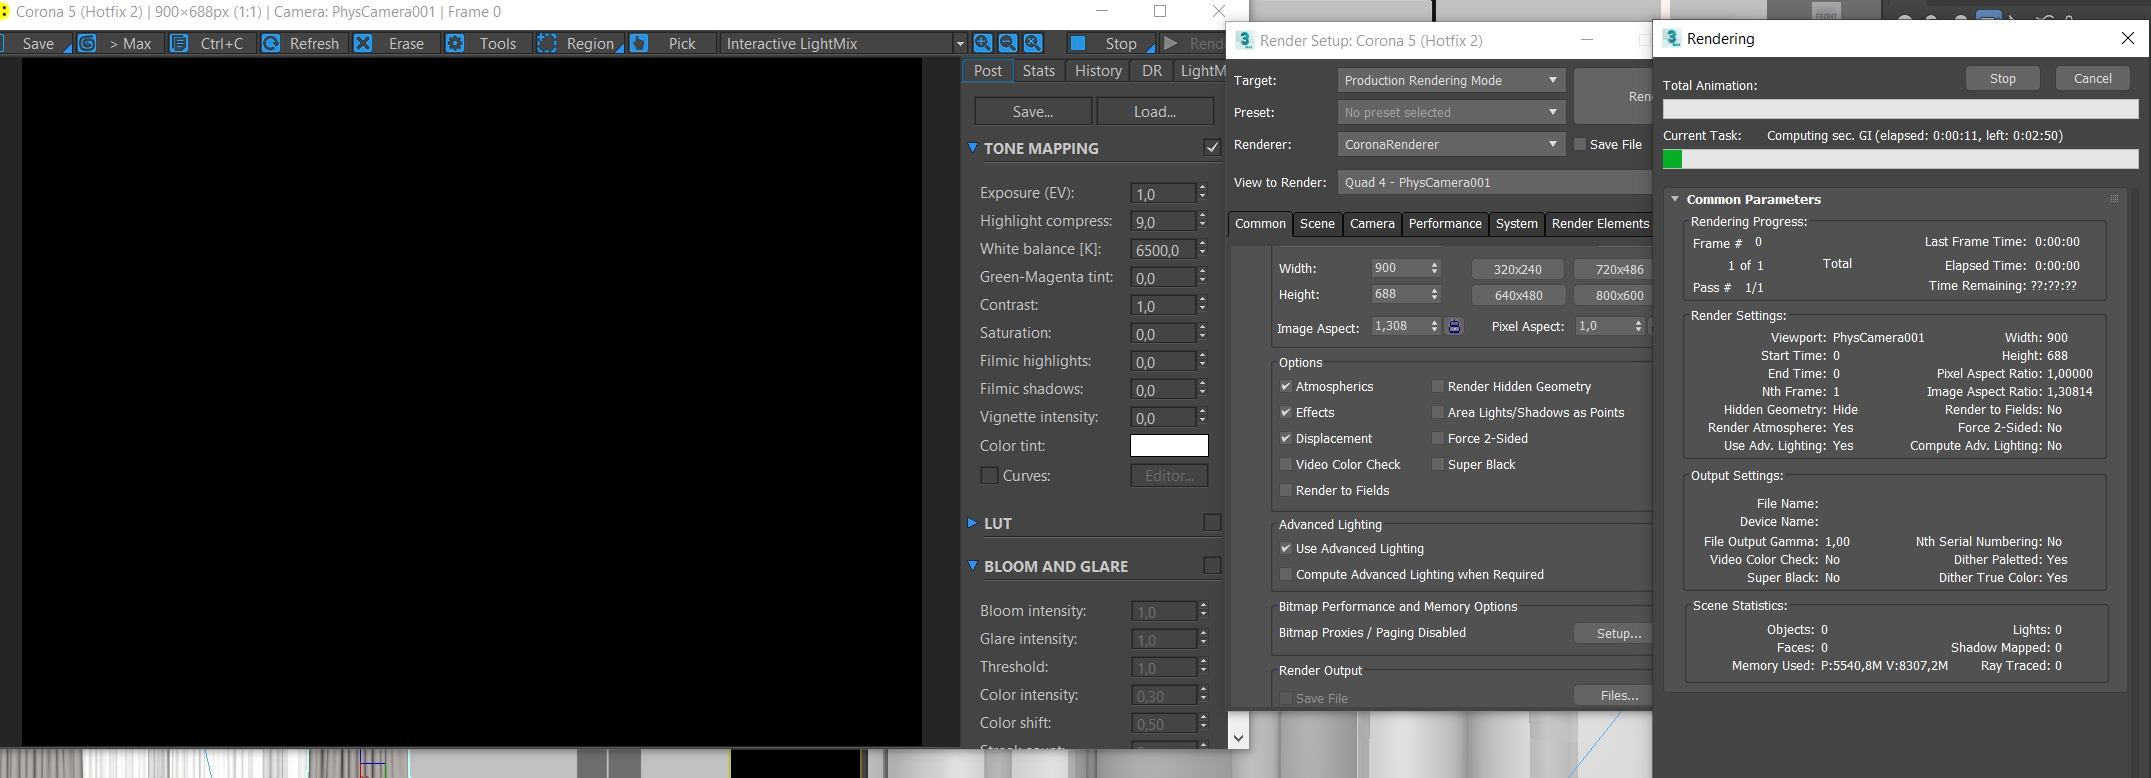Select the Region dashed-square icon
The width and height of the screenshot is (2151, 778).
point(547,43)
